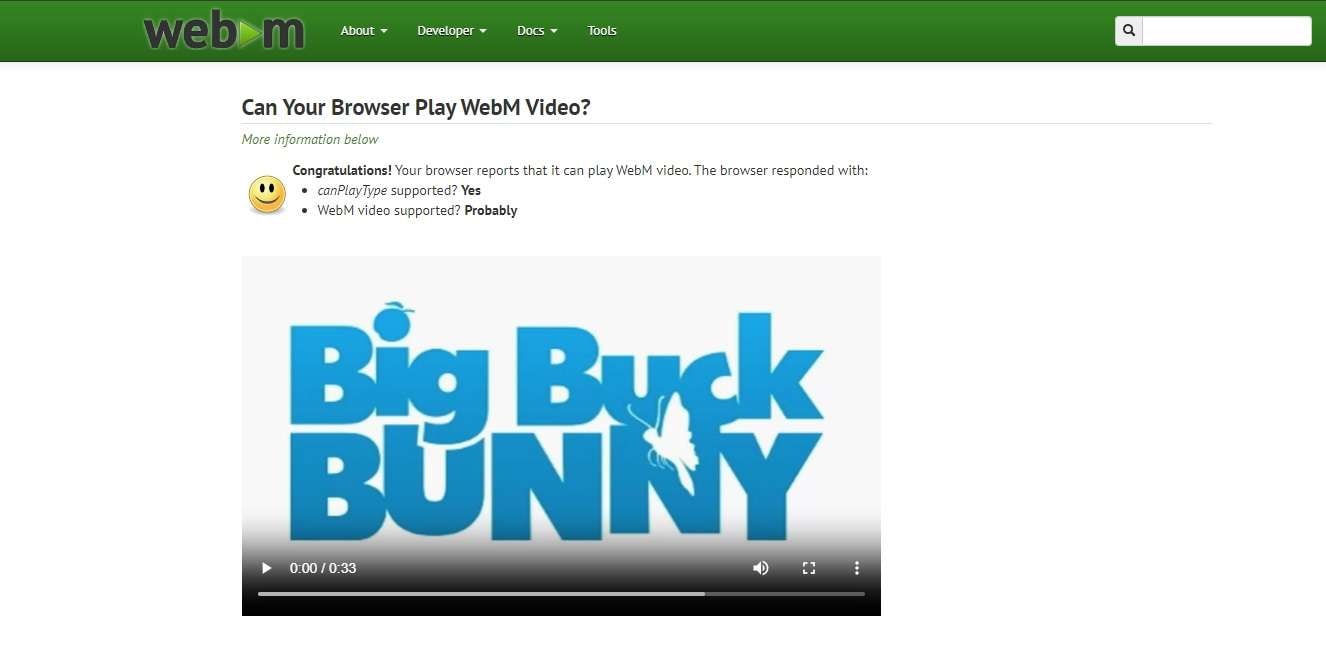Click the "0:00 / 0:33" time display
This screenshot has height=648, width=1326.
(323, 568)
